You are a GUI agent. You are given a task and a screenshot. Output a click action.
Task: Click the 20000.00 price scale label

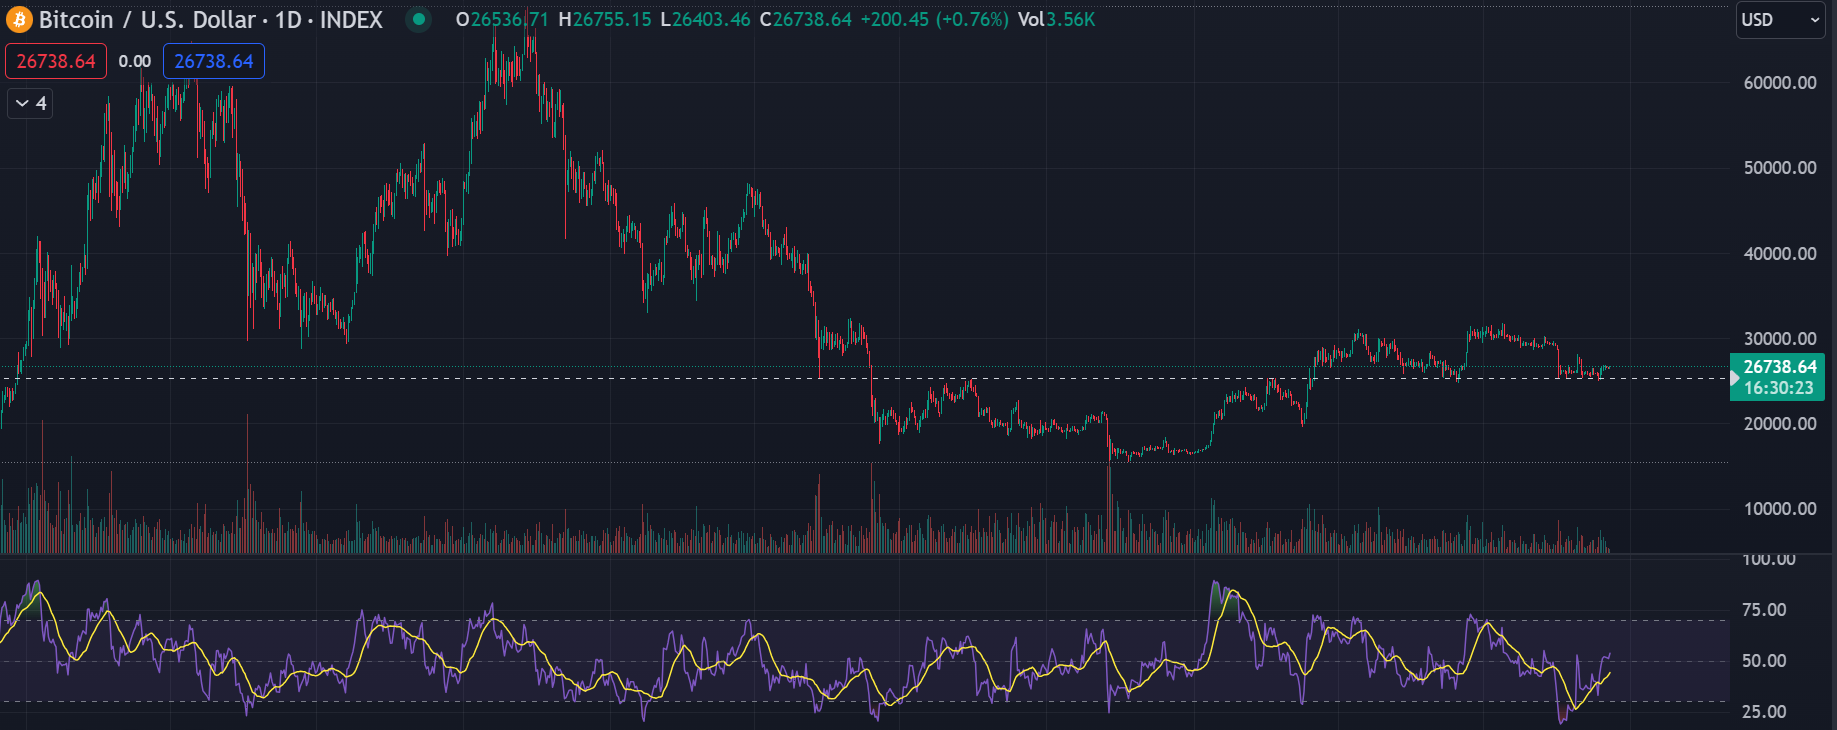(x=1780, y=424)
